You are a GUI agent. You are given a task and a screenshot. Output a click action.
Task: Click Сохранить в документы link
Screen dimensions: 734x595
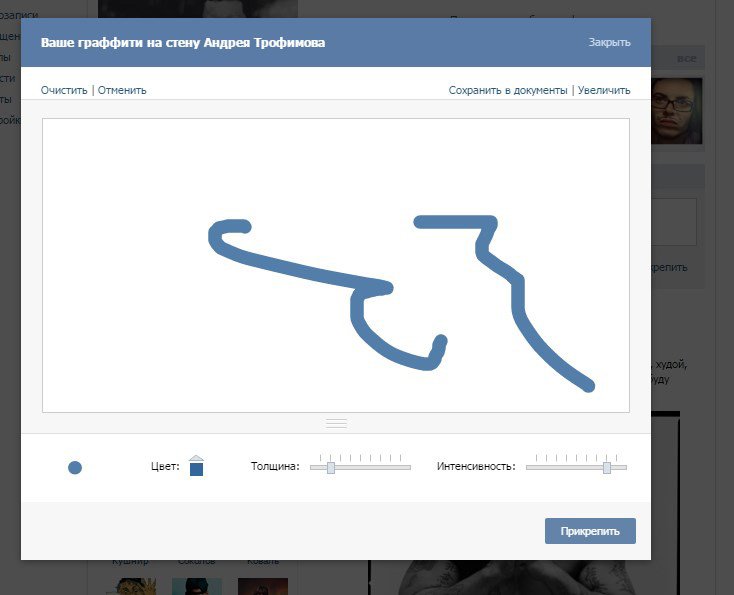(508, 90)
